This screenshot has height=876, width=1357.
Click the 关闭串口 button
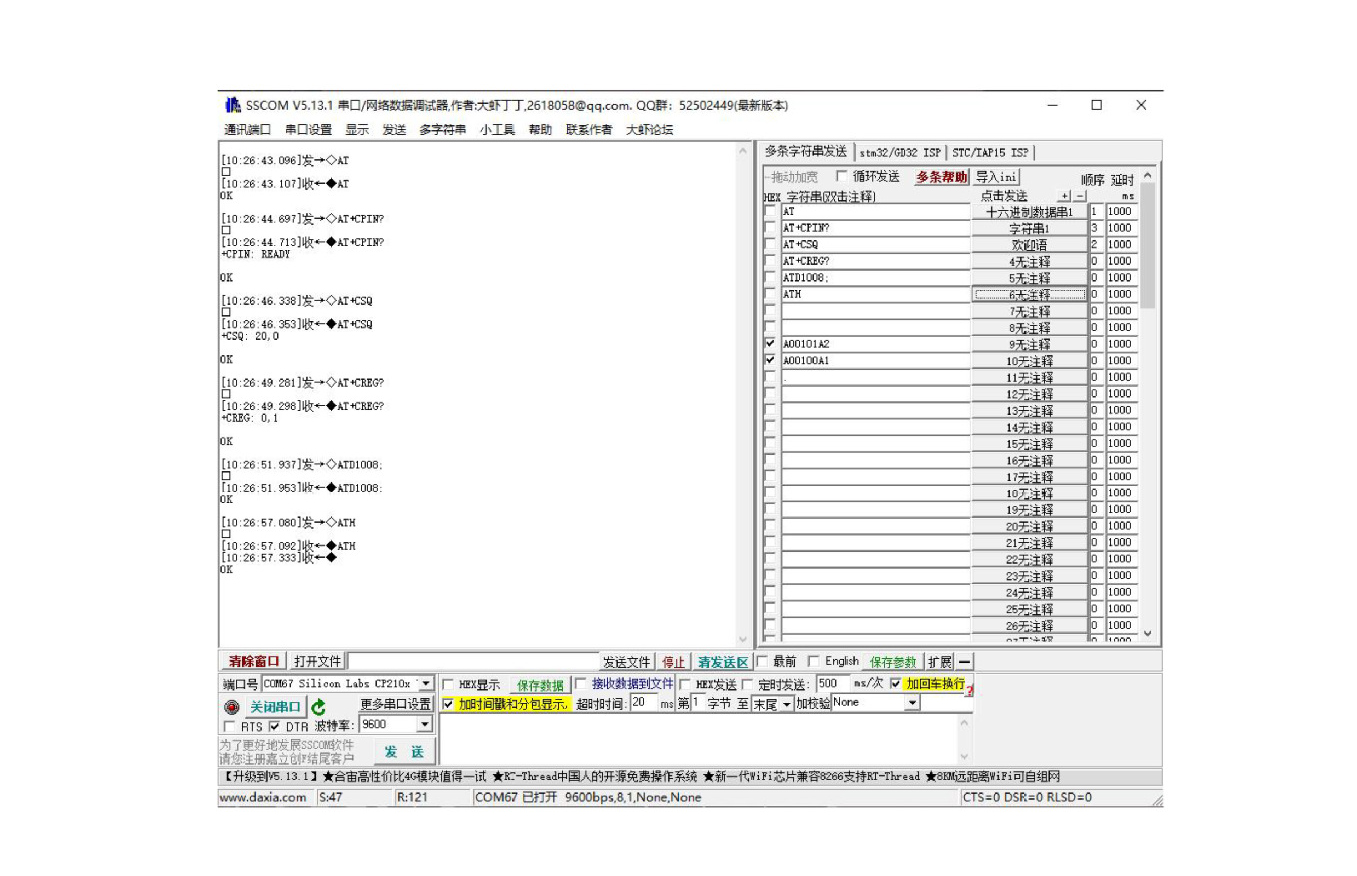pyautogui.click(x=276, y=707)
